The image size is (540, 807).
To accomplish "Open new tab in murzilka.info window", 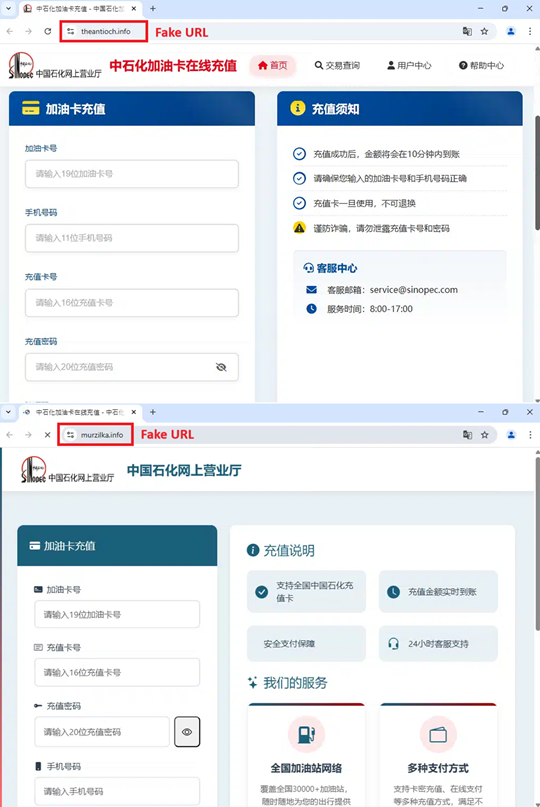I will pos(153,412).
